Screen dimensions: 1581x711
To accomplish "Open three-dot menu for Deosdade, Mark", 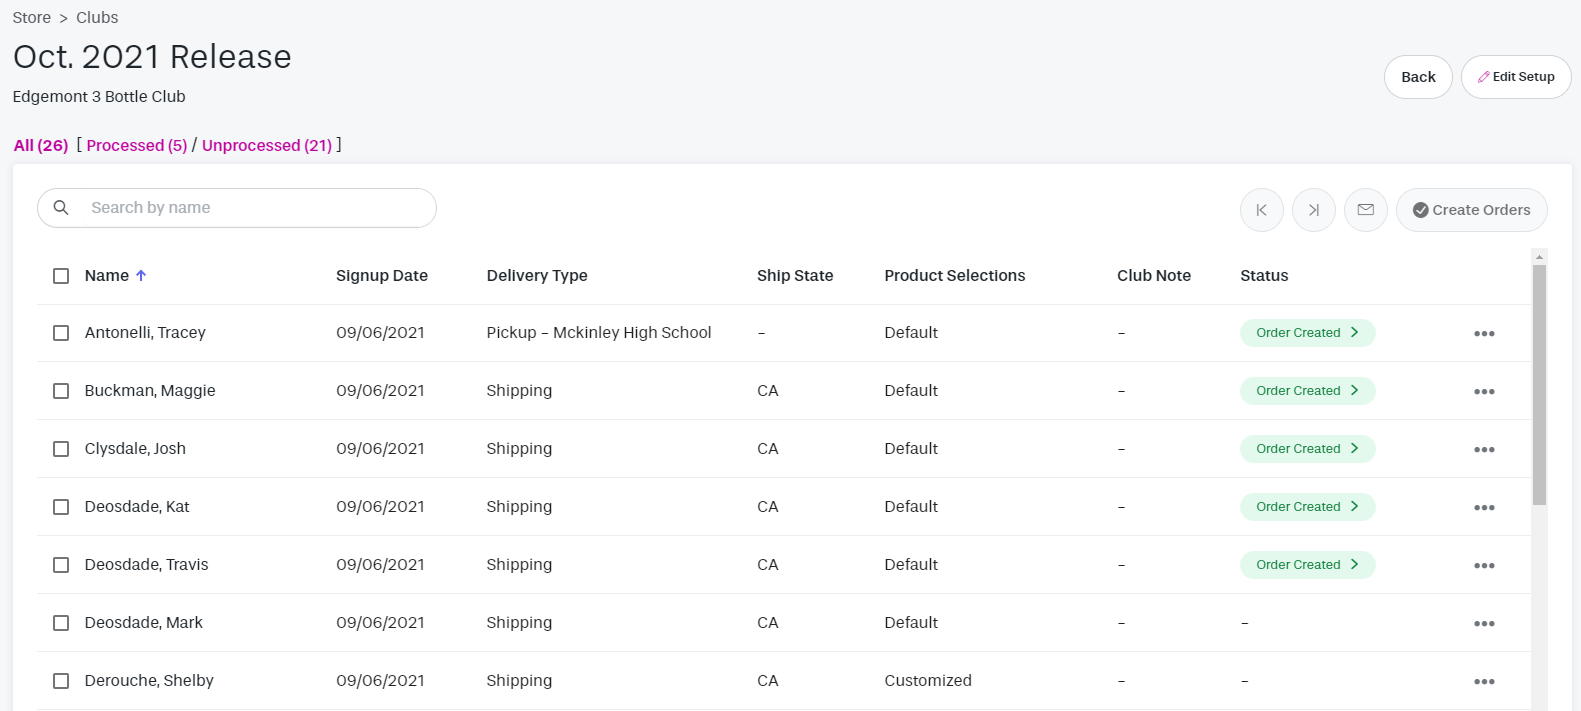I will click(x=1483, y=624).
